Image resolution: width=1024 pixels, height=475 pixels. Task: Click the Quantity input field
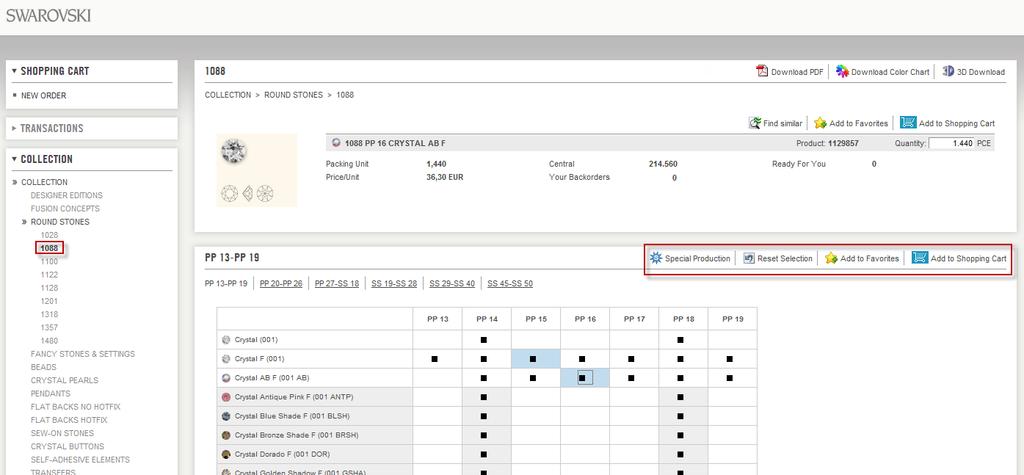click(x=952, y=143)
